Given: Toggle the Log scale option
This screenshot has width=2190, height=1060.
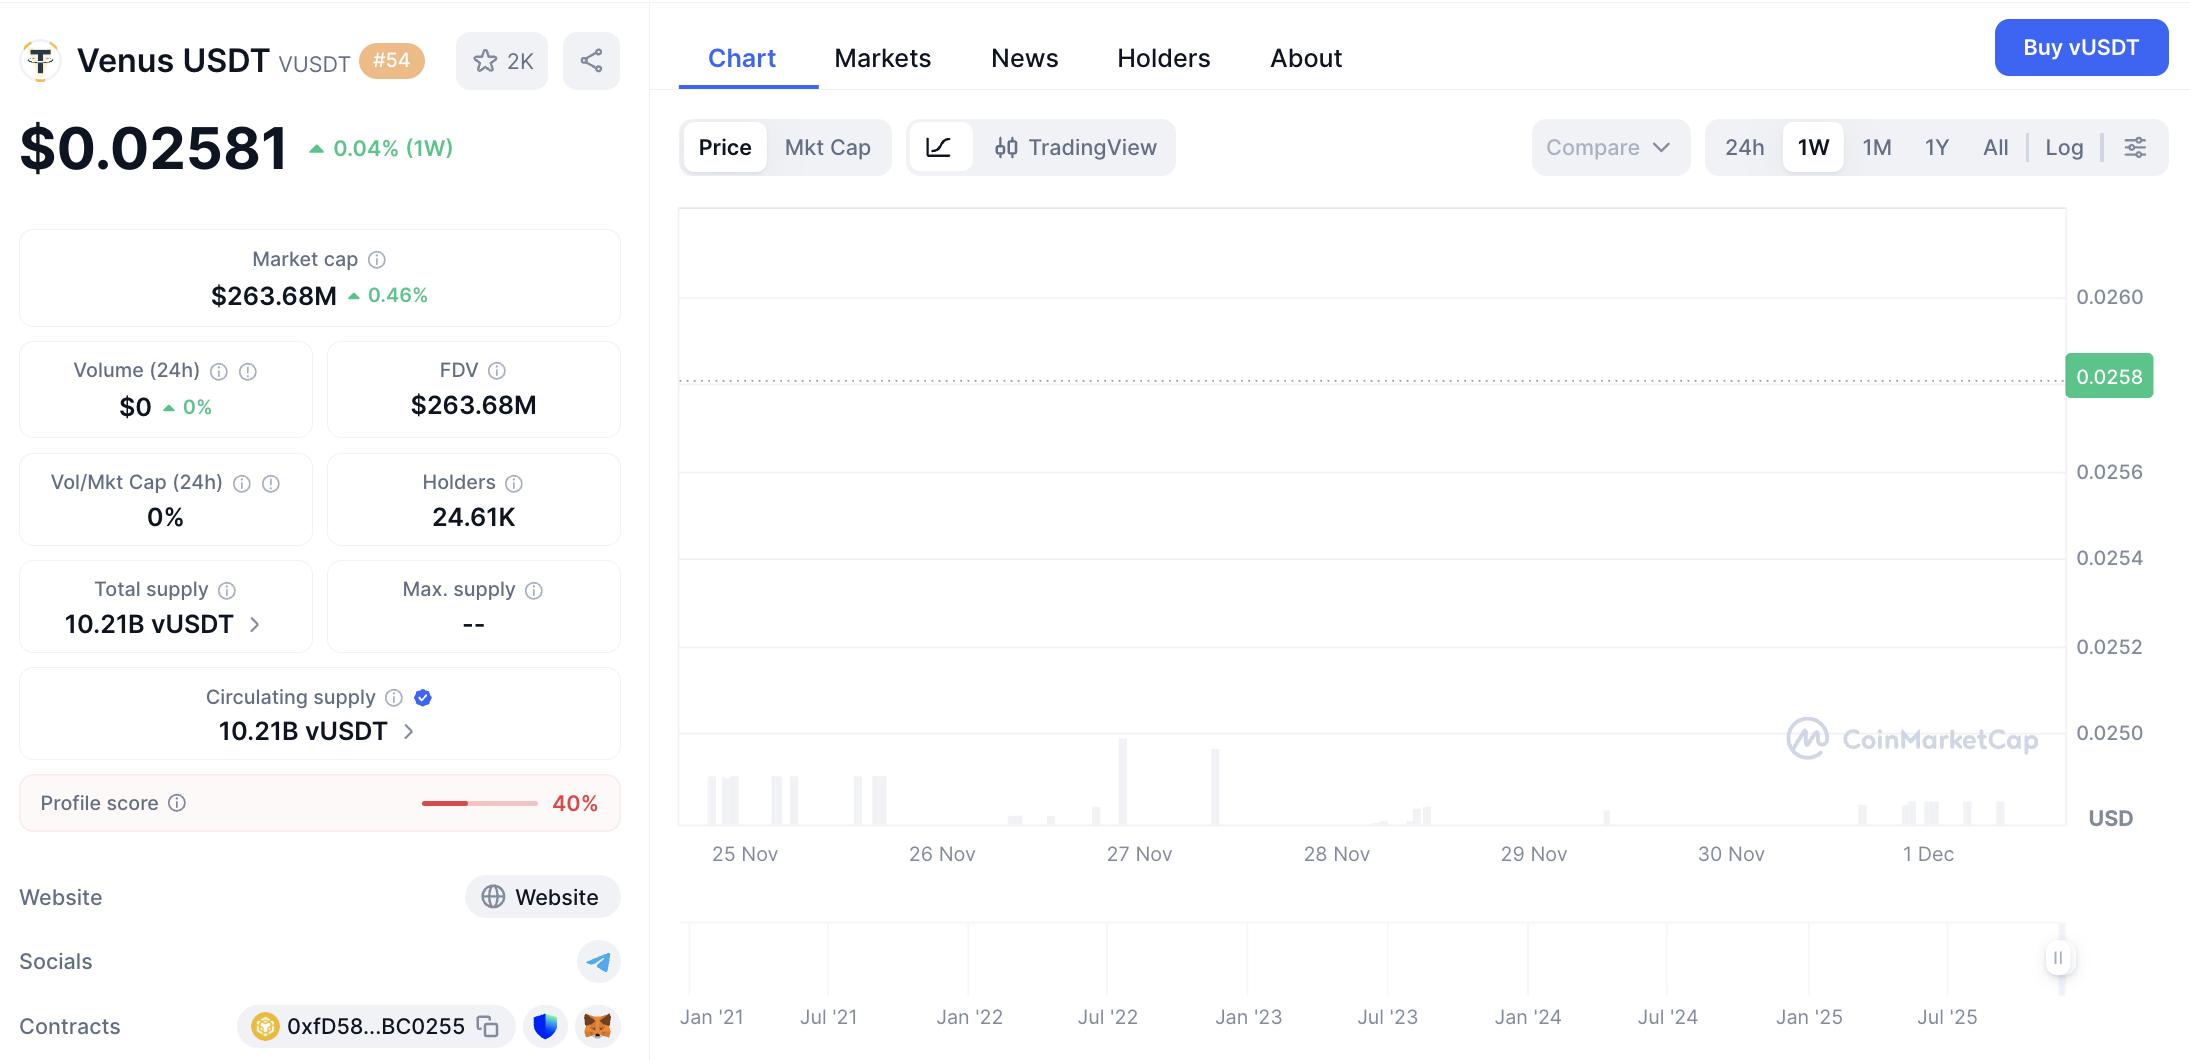Looking at the screenshot, I should [x=2064, y=148].
